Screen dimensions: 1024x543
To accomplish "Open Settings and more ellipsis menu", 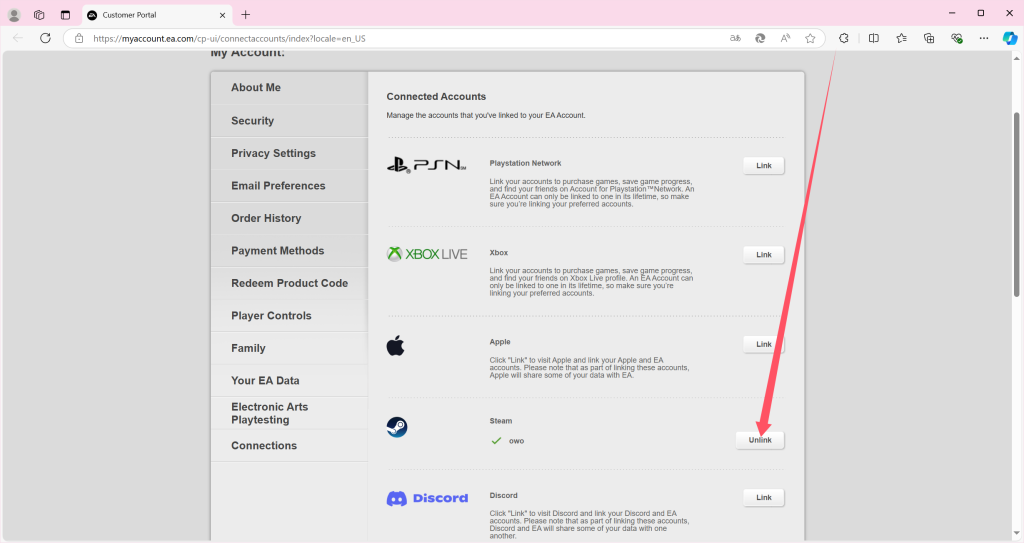I will coord(984,39).
